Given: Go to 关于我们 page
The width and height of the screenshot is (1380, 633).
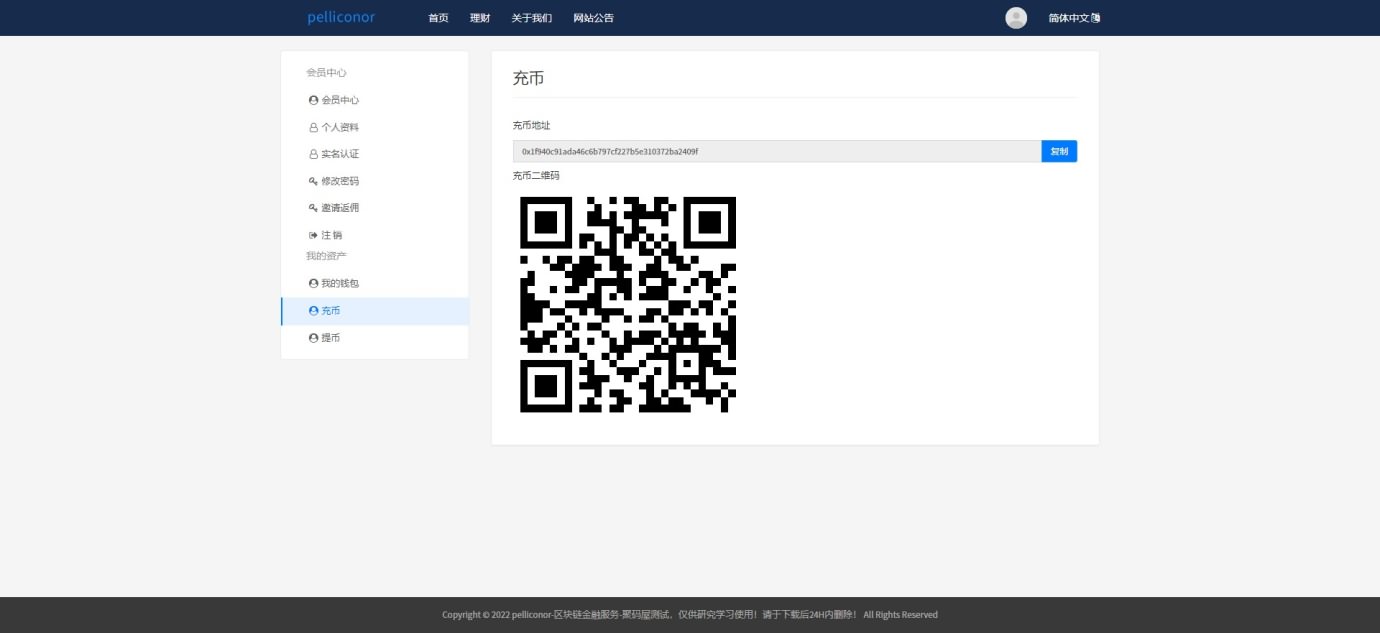Looking at the screenshot, I should 531,18.
